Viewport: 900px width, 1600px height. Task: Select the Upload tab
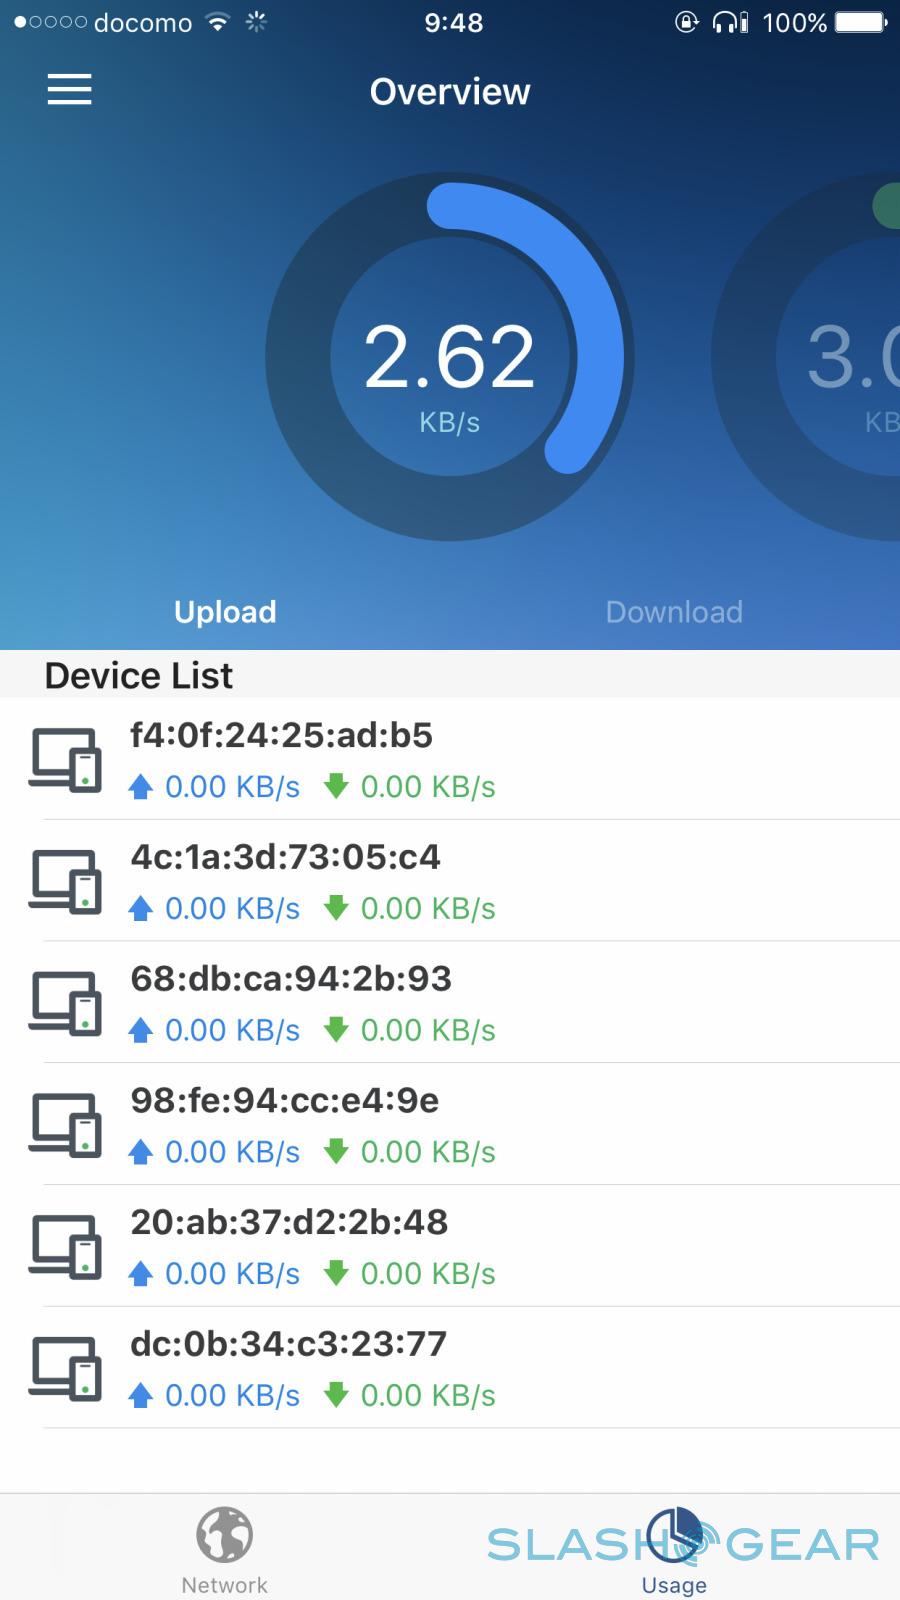click(x=225, y=612)
